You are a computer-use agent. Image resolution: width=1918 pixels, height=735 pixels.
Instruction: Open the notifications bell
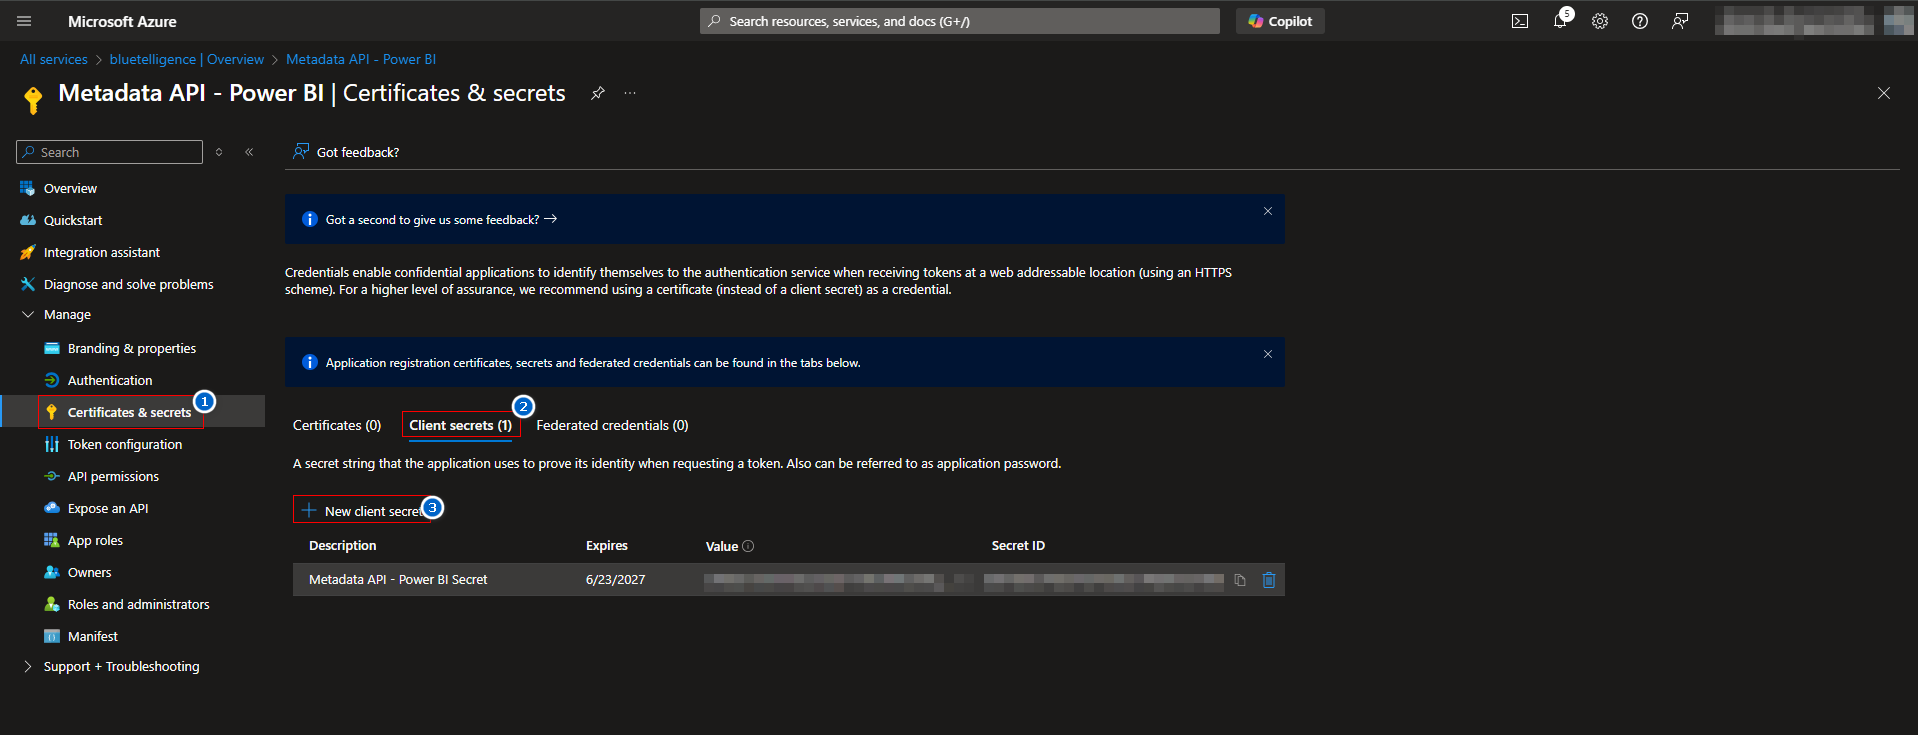1559,21
